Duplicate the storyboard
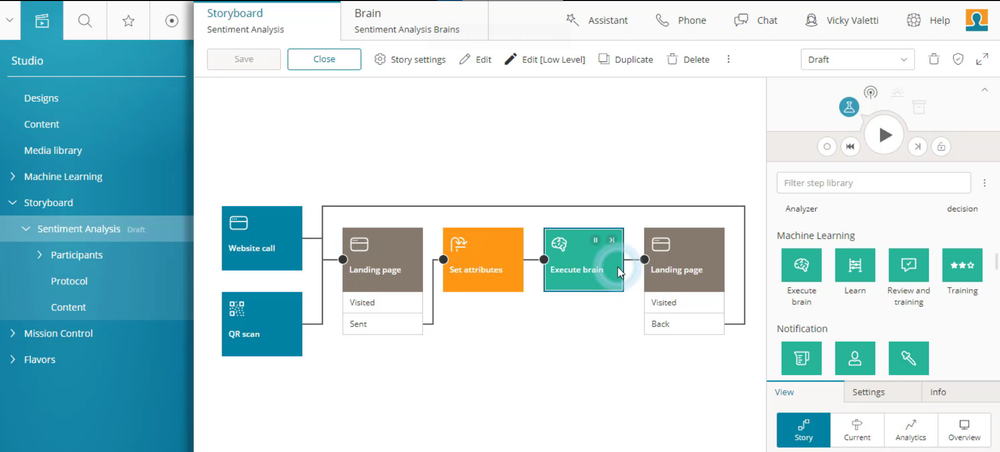1000x452 pixels. 626,59
